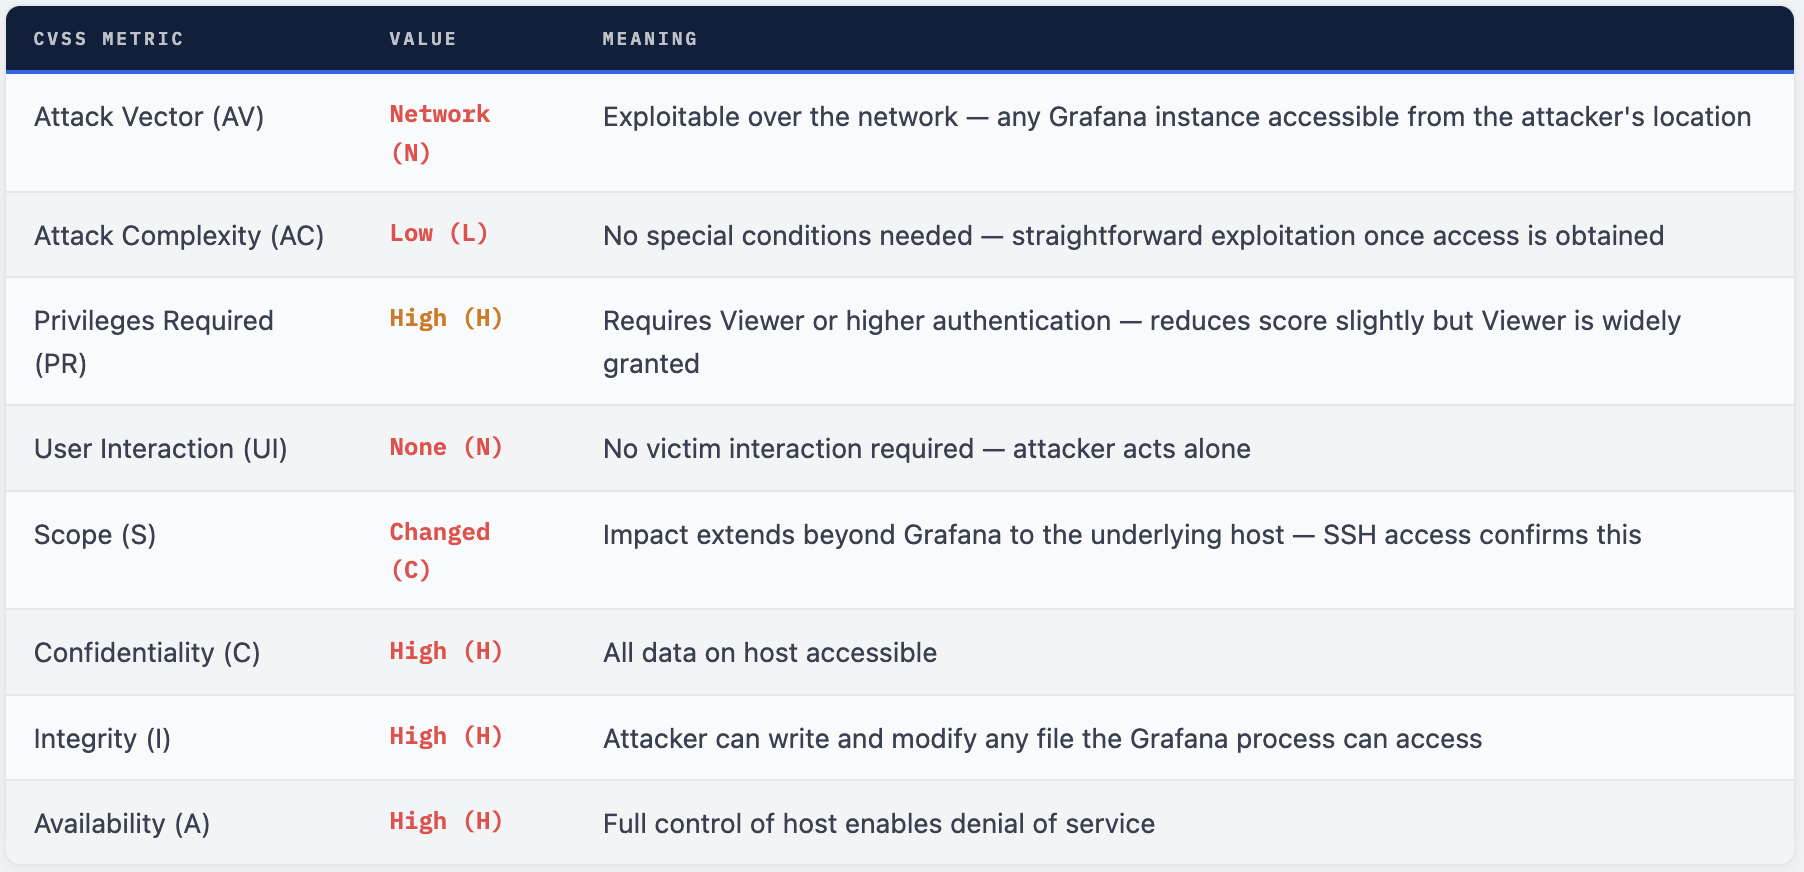This screenshot has height=872, width=1804.
Task: Click the High (H) value for Integrity
Action: click(x=445, y=737)
